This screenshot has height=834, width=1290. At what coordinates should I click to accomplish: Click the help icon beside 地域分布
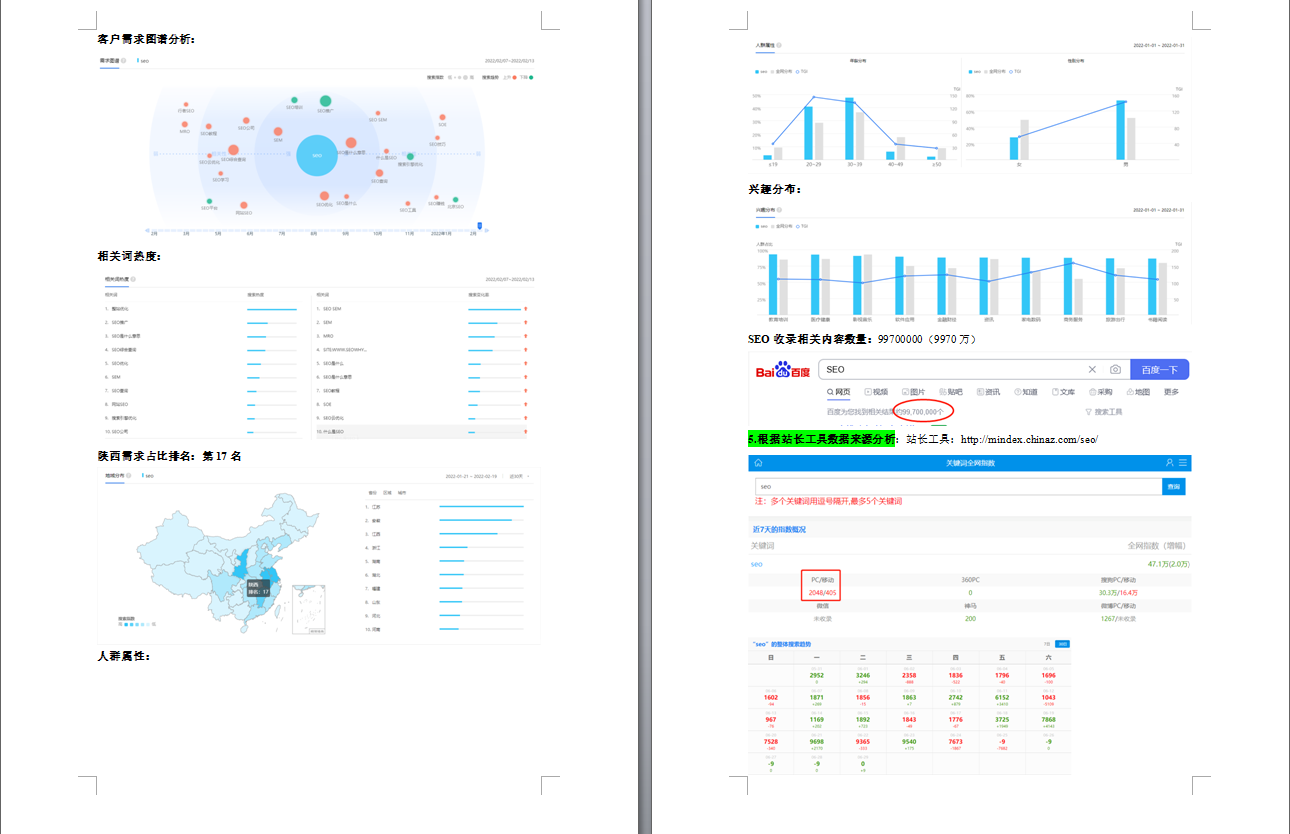point(130,476)
